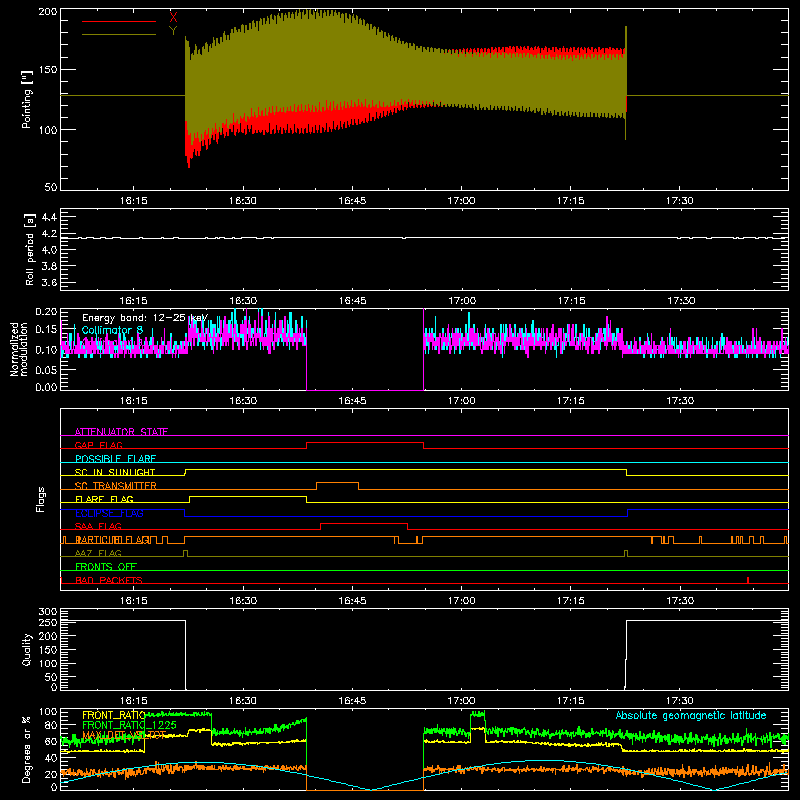Click the orange PARTICLE_FLAG label
Screen dimensions: 800x800
[112, 539]
